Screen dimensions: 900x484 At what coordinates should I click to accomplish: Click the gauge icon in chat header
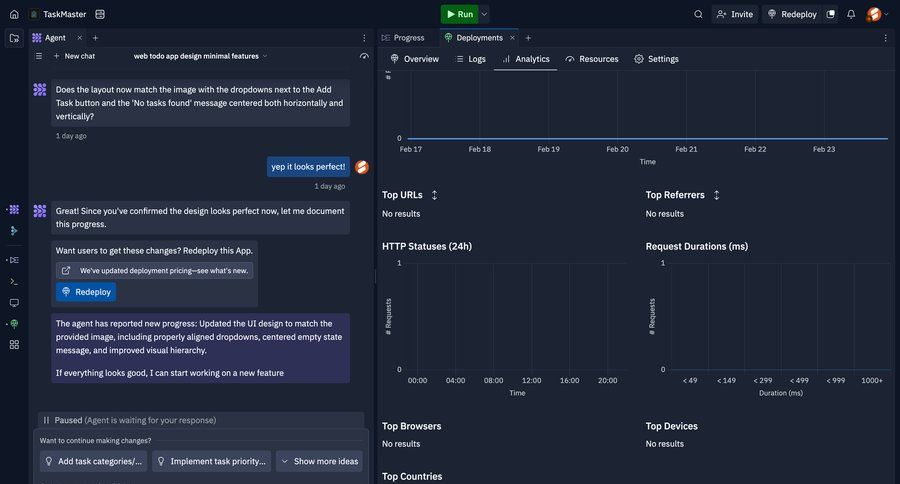364,56
